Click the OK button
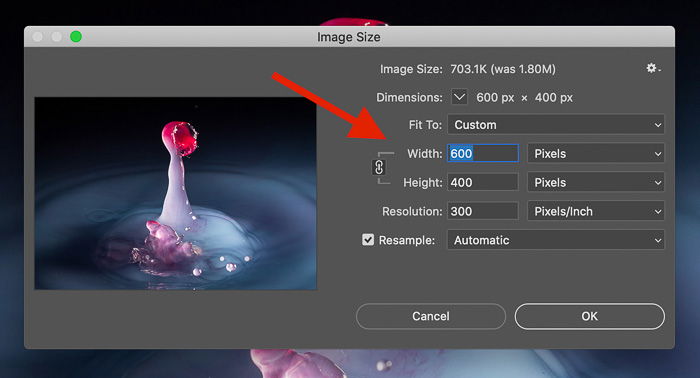The height and width of the screenshot is (378, 700). [x=589, y=316]
